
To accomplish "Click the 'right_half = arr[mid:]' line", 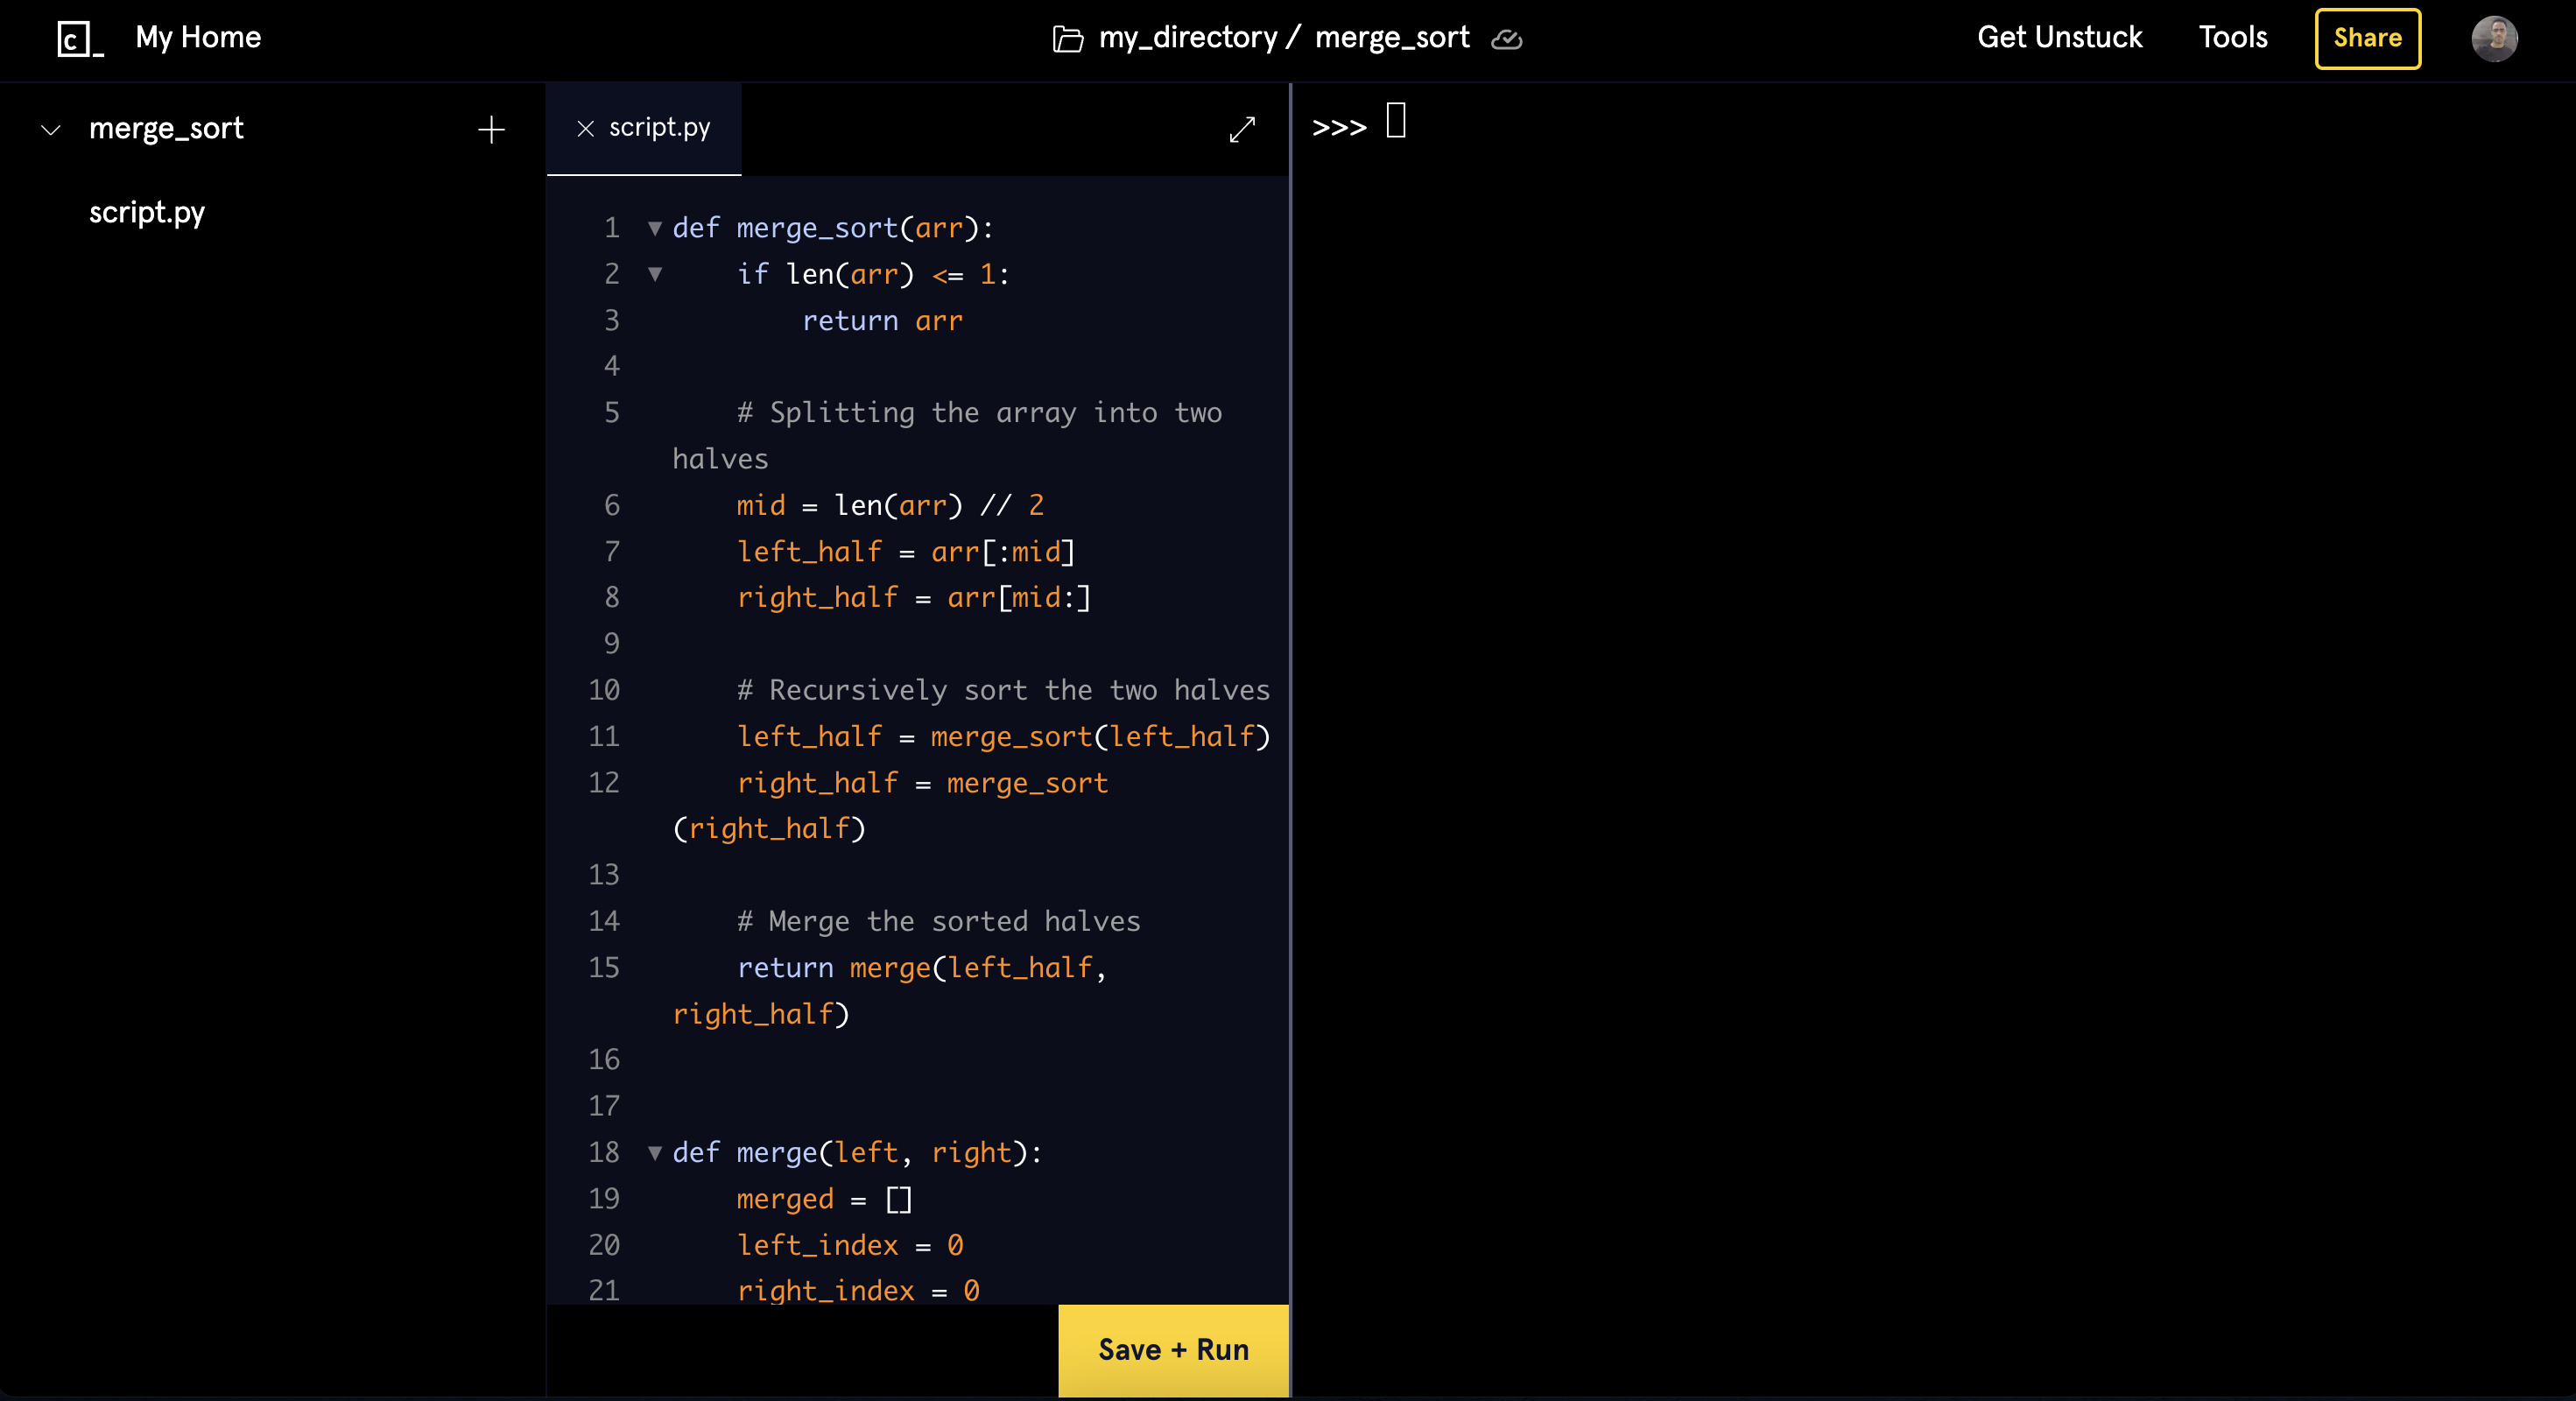I will [x=914, y=598].
